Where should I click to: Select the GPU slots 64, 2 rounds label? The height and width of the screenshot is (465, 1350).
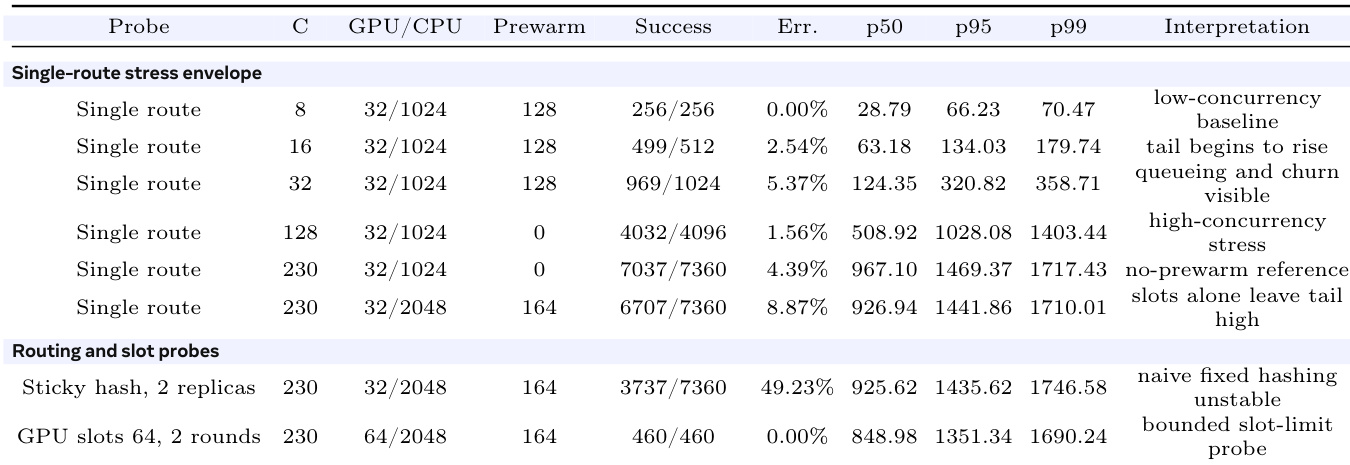139,436
